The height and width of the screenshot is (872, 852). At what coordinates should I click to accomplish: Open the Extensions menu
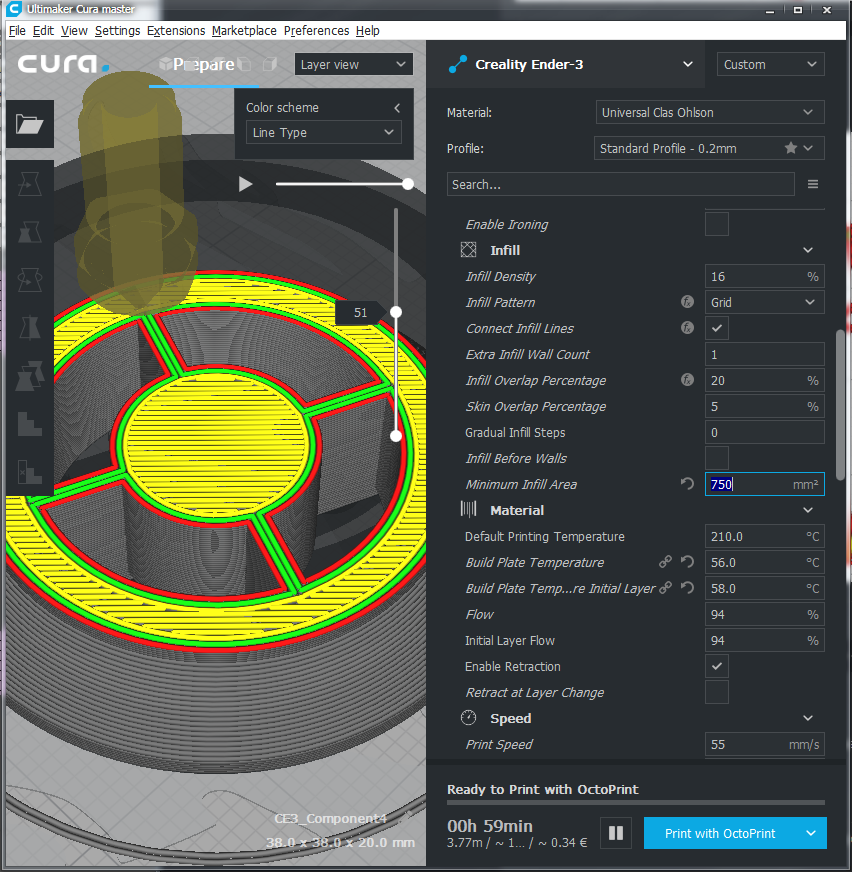click(176, 31)
